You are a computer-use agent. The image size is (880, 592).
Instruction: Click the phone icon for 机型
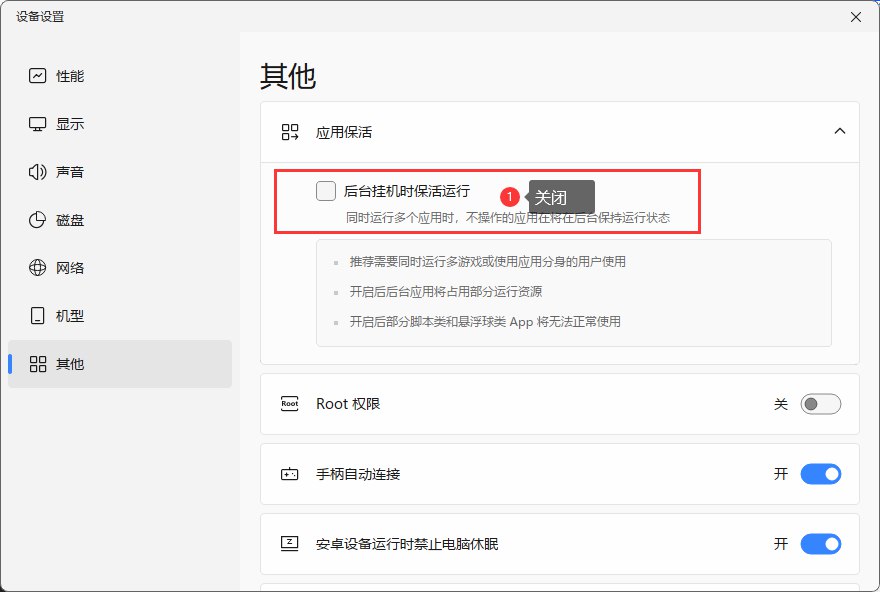point(38,316)
